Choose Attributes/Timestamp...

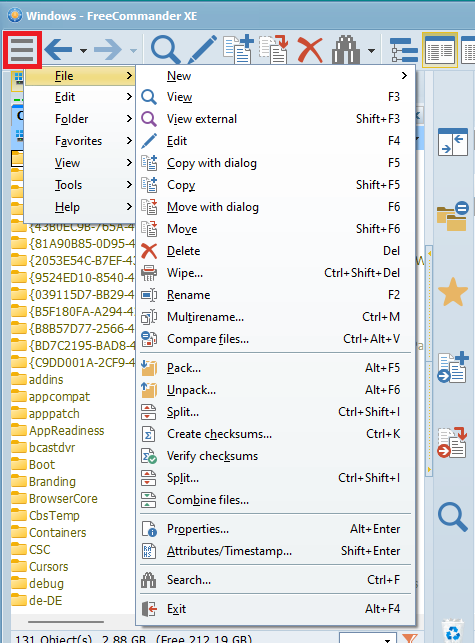[x=275, y=551]
